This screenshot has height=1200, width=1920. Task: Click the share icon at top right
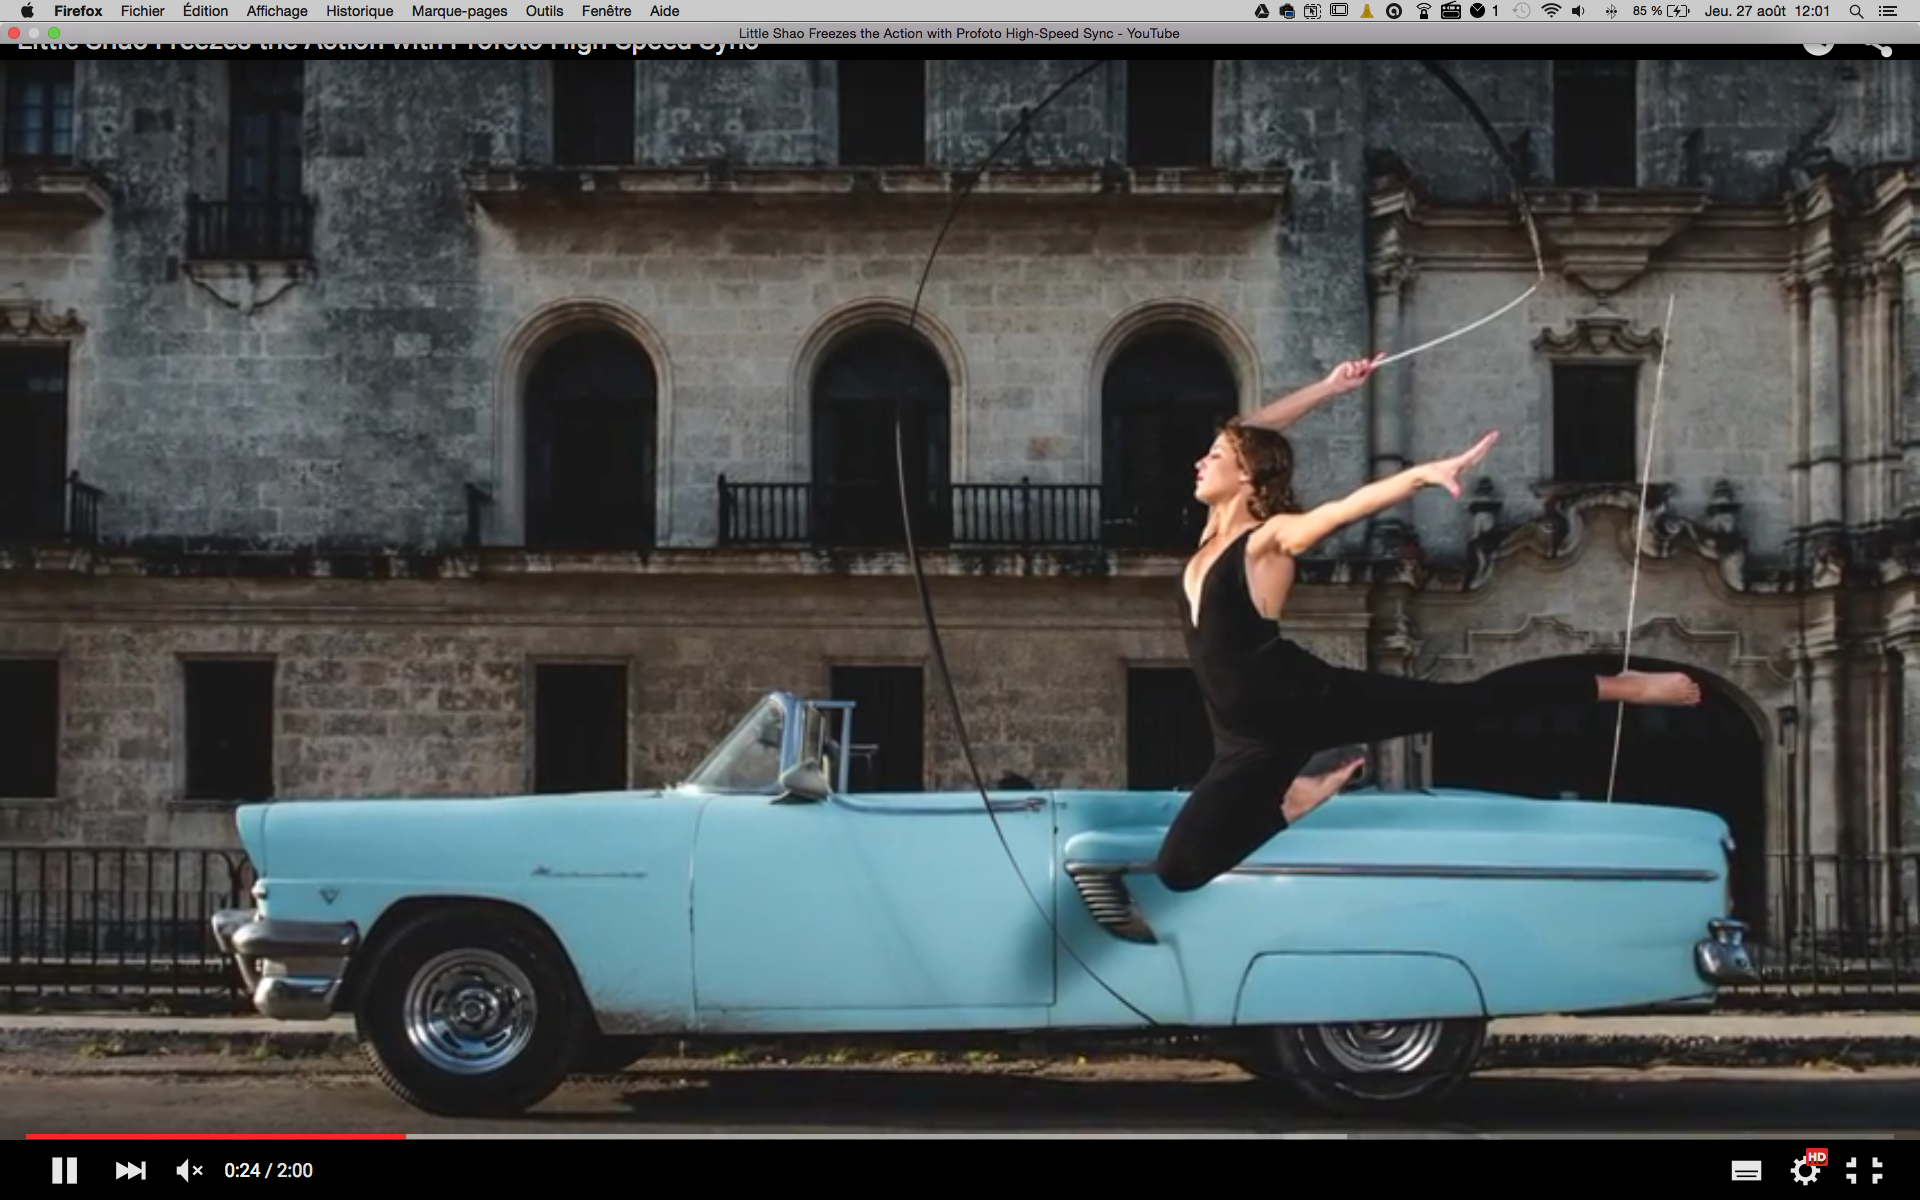pos(1880,46)
